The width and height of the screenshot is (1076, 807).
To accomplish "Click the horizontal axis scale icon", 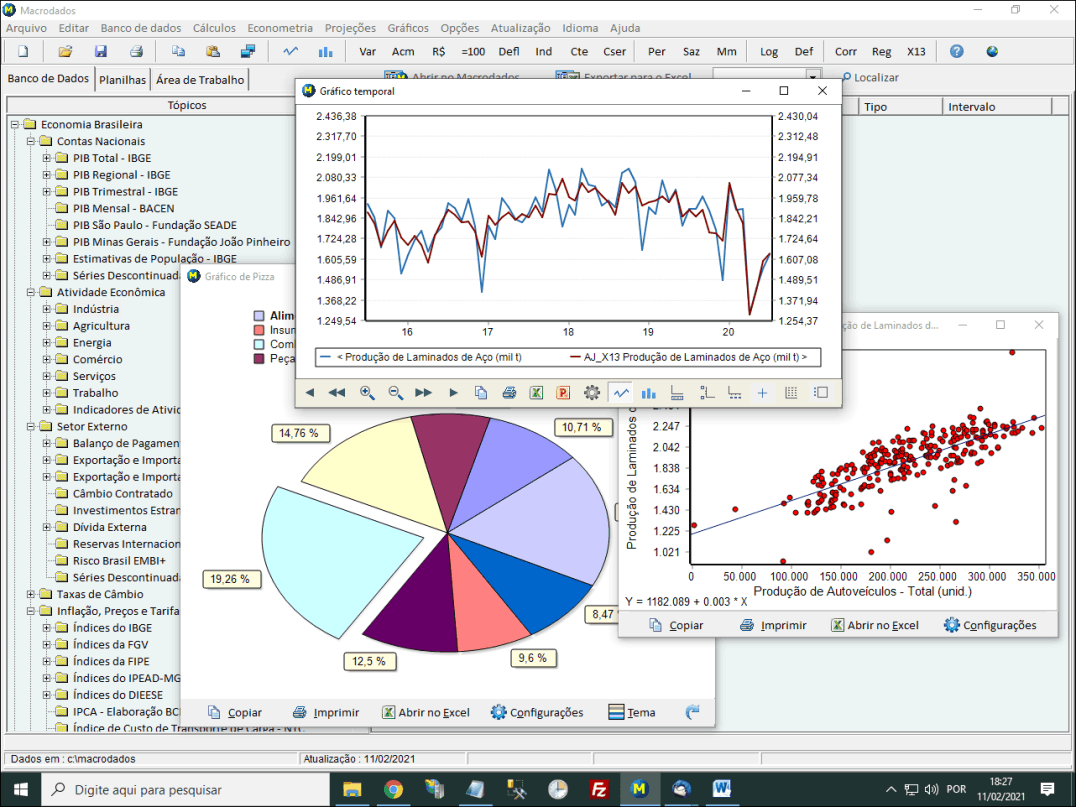I will click(x=677, y=393).
